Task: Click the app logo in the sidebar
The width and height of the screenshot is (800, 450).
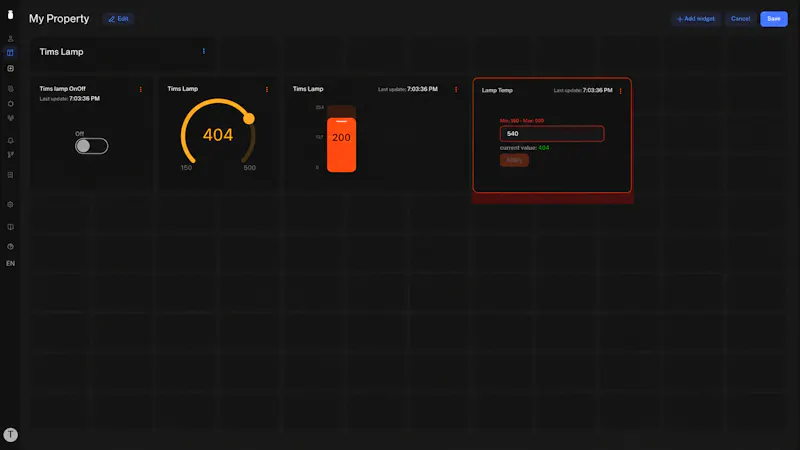Action: (x=10, y=14)
